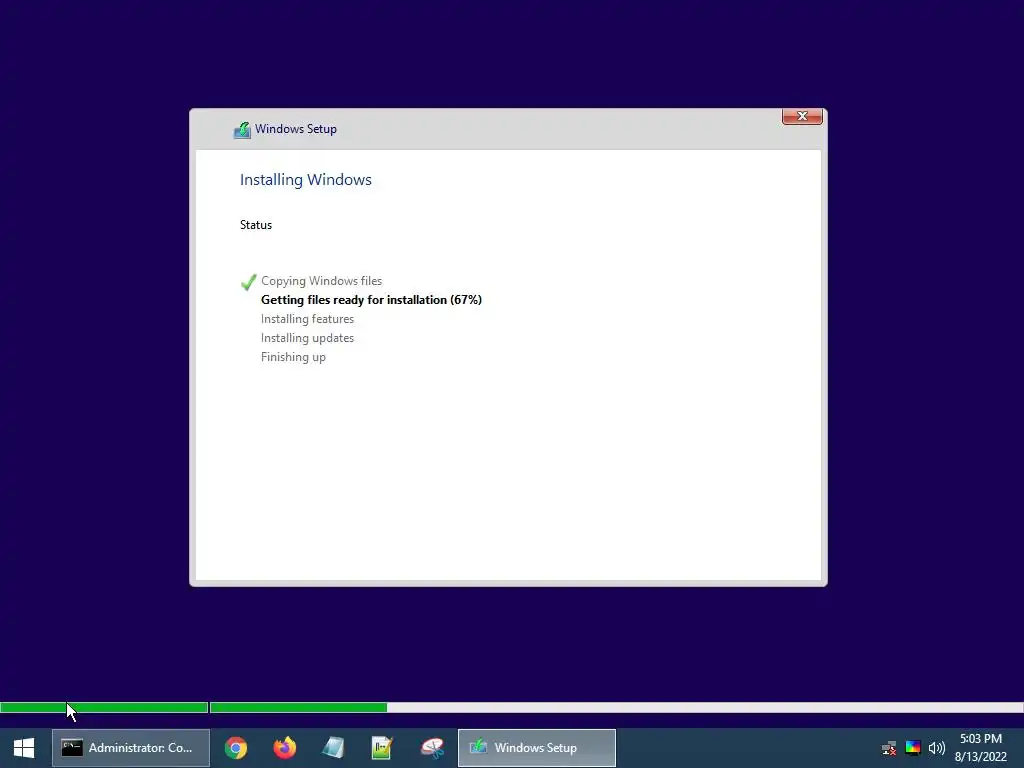Click the 'Status' label
Image resolution: width=1024 pixels, height=768 pixels.
point(256,225)
